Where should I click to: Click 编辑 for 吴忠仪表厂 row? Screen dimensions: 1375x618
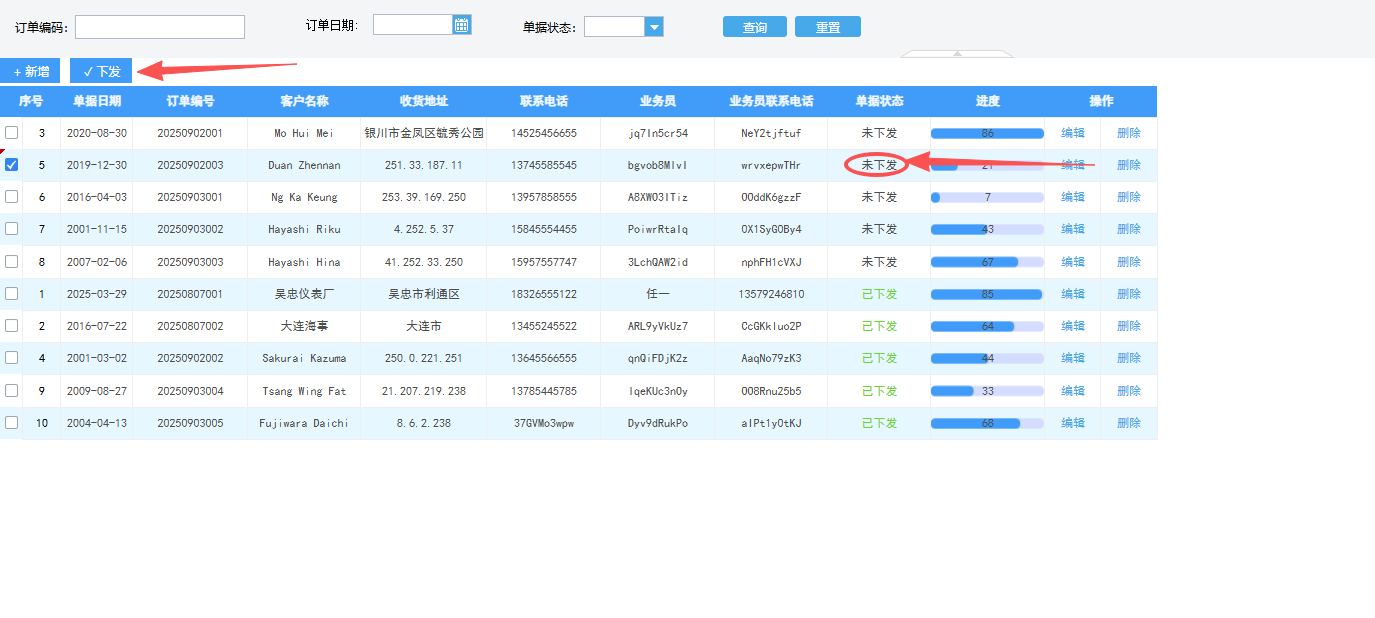[1072, 294]
